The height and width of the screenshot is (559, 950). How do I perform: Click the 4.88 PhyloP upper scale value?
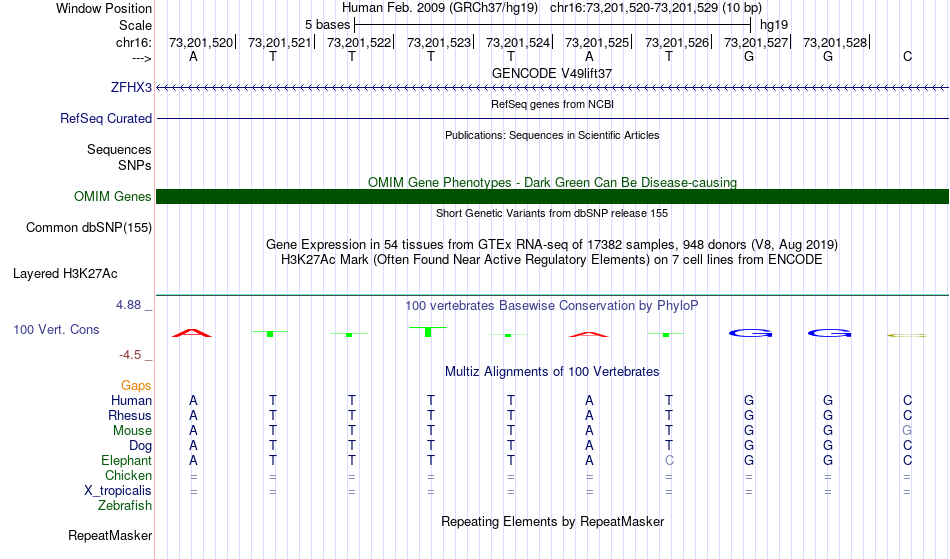128,305
